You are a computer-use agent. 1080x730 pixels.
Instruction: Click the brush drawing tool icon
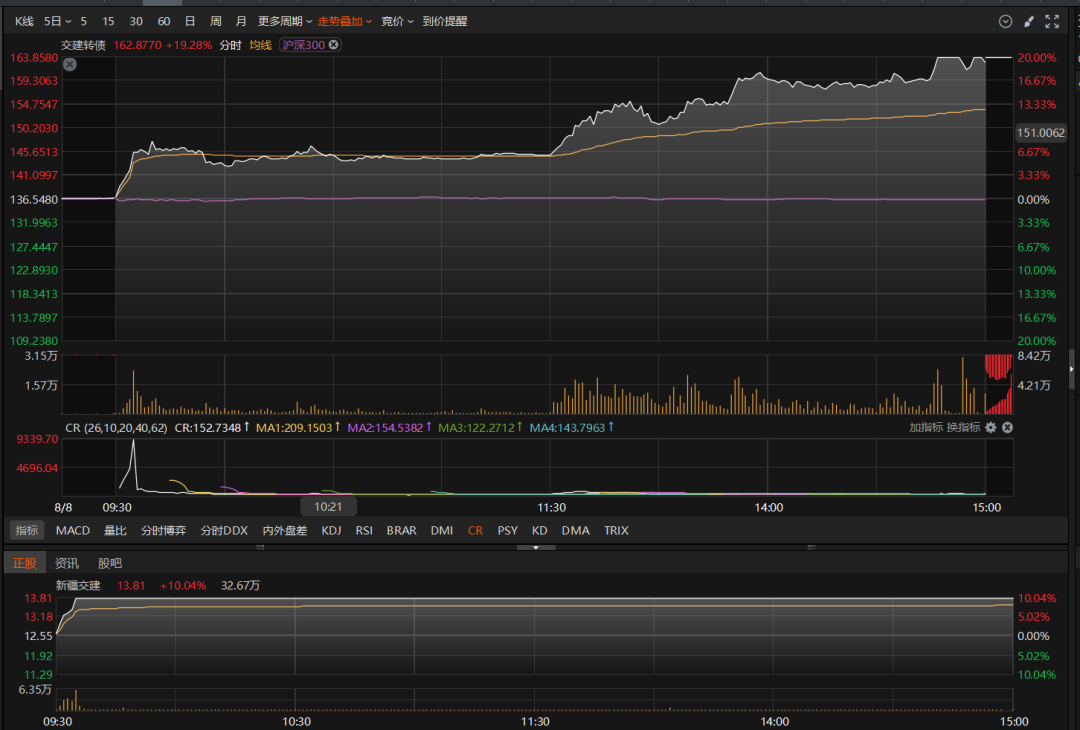coord(1029,21)
